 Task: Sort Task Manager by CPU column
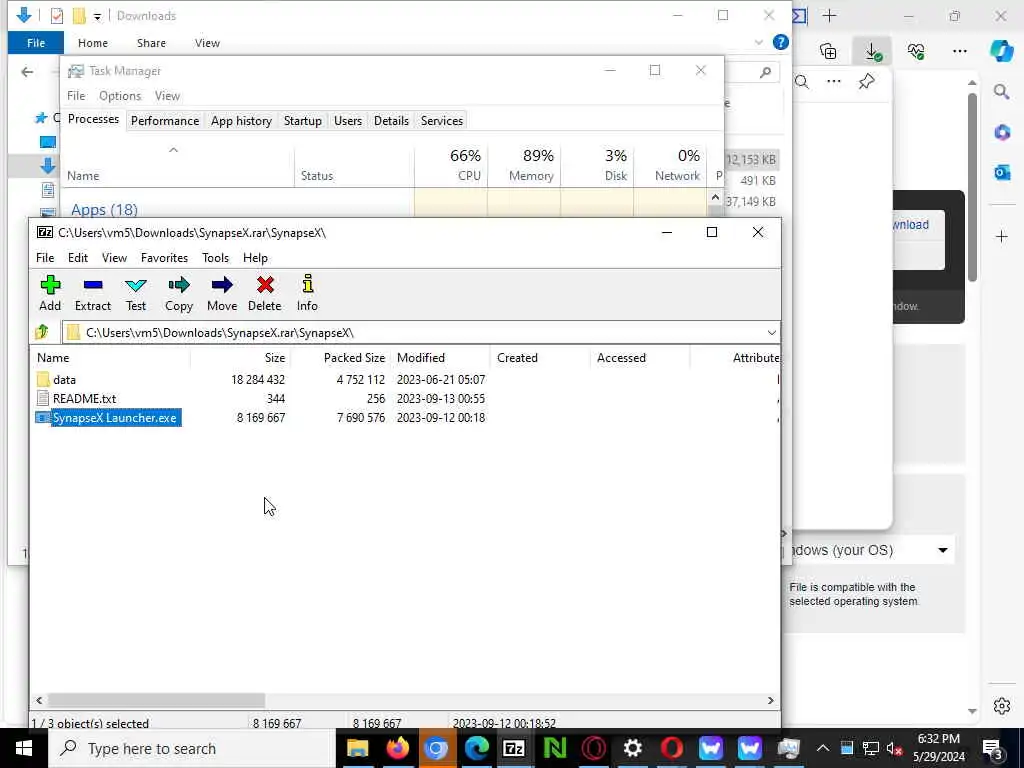pyautogui.click(x=451, y=165)
